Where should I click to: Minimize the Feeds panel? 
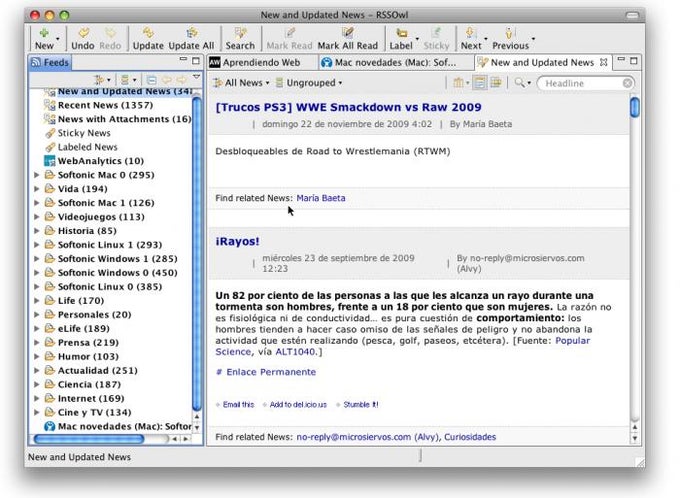[183, 59]
